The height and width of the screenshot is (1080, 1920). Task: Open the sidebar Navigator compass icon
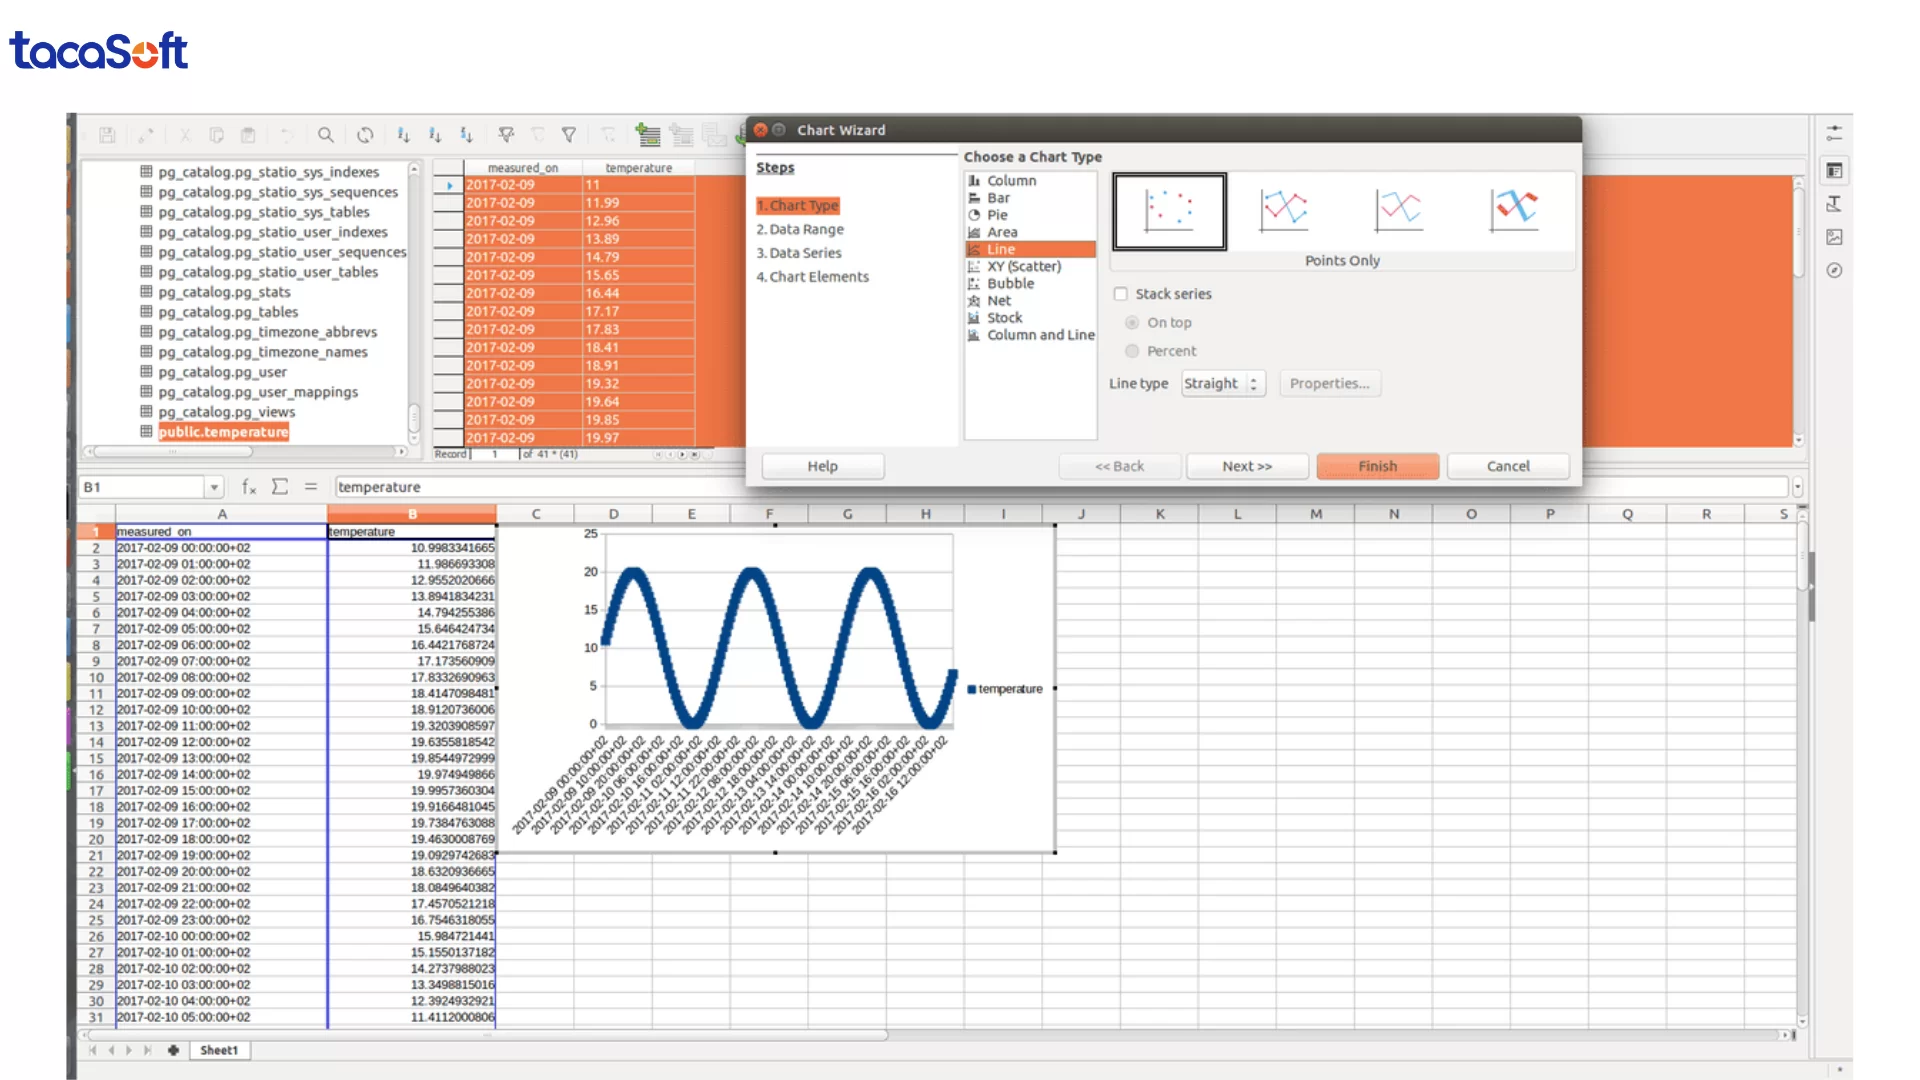(1834, 270)
